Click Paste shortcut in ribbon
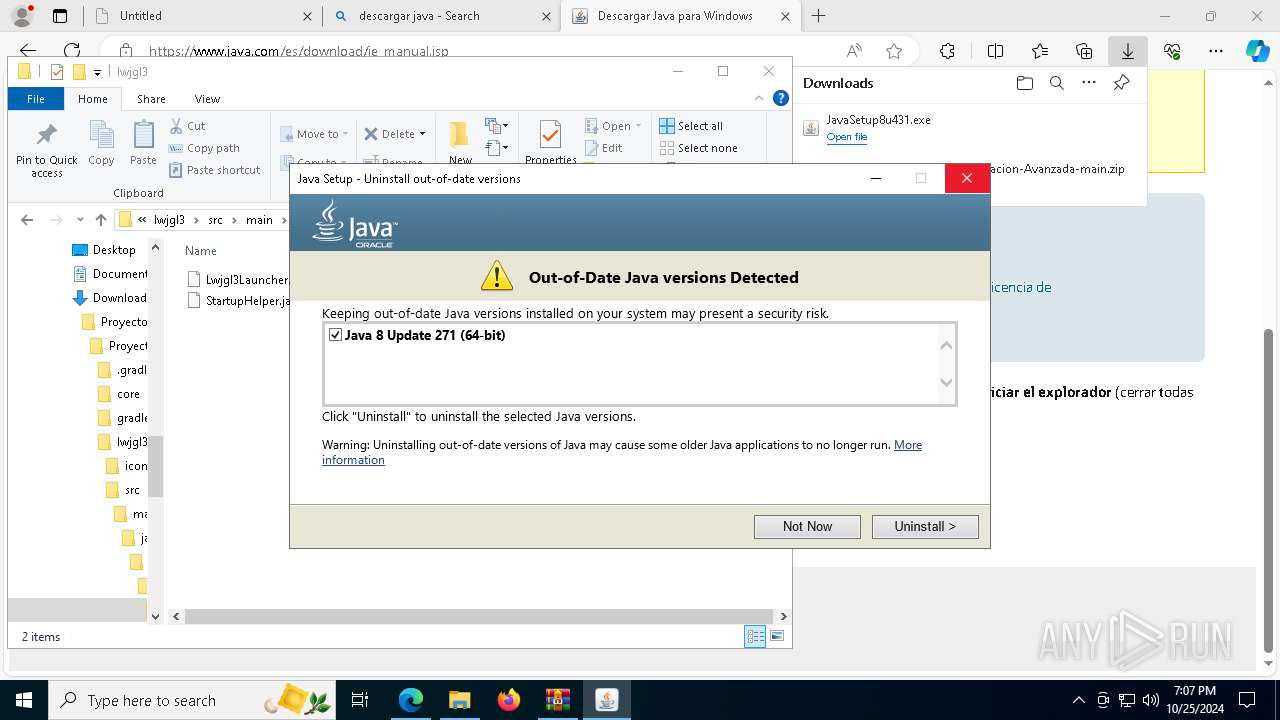This screenshot has height=720, width=1280. 214,170
